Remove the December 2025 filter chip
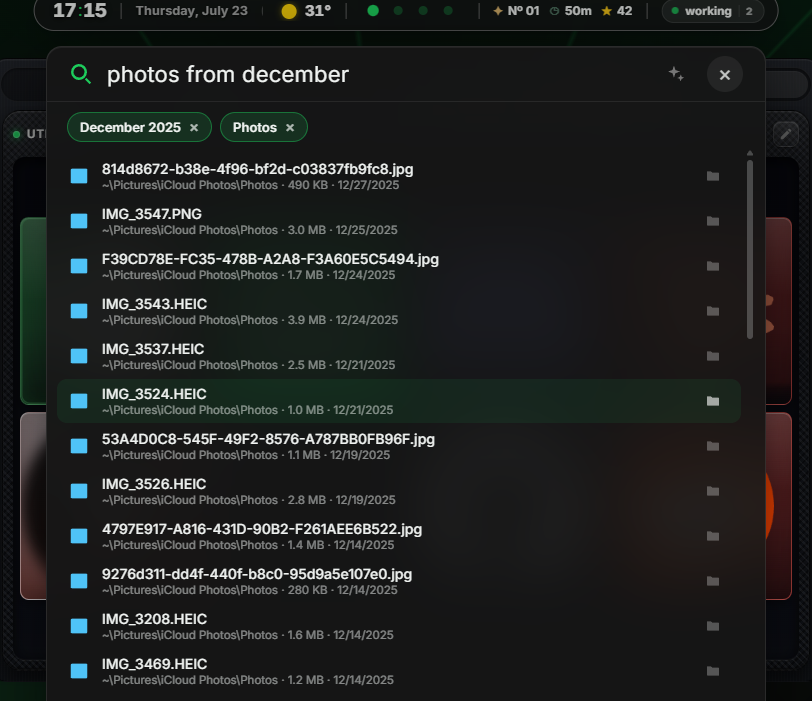 click(x=194, y=128)
